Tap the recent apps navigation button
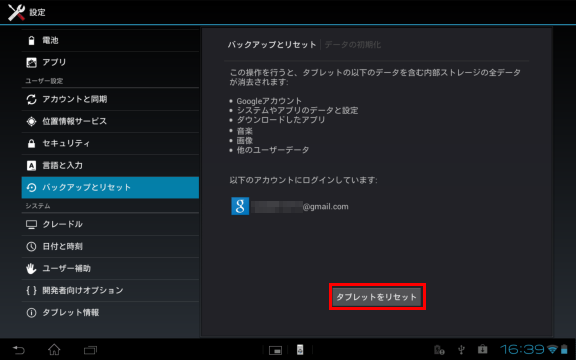This screenshot has height=360, width=576. [x=90, y=350]
